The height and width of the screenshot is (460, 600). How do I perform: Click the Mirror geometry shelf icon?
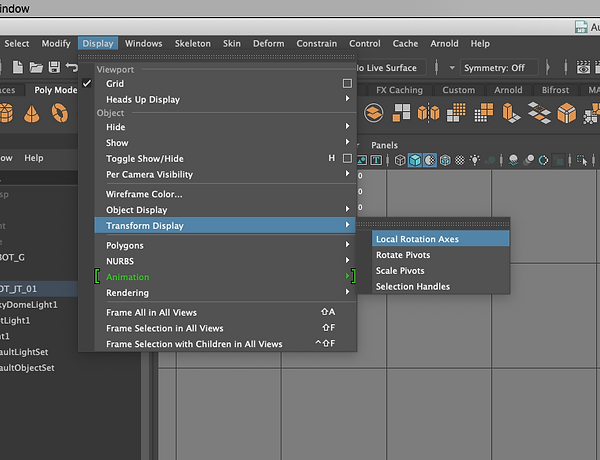tap(428, 113)
